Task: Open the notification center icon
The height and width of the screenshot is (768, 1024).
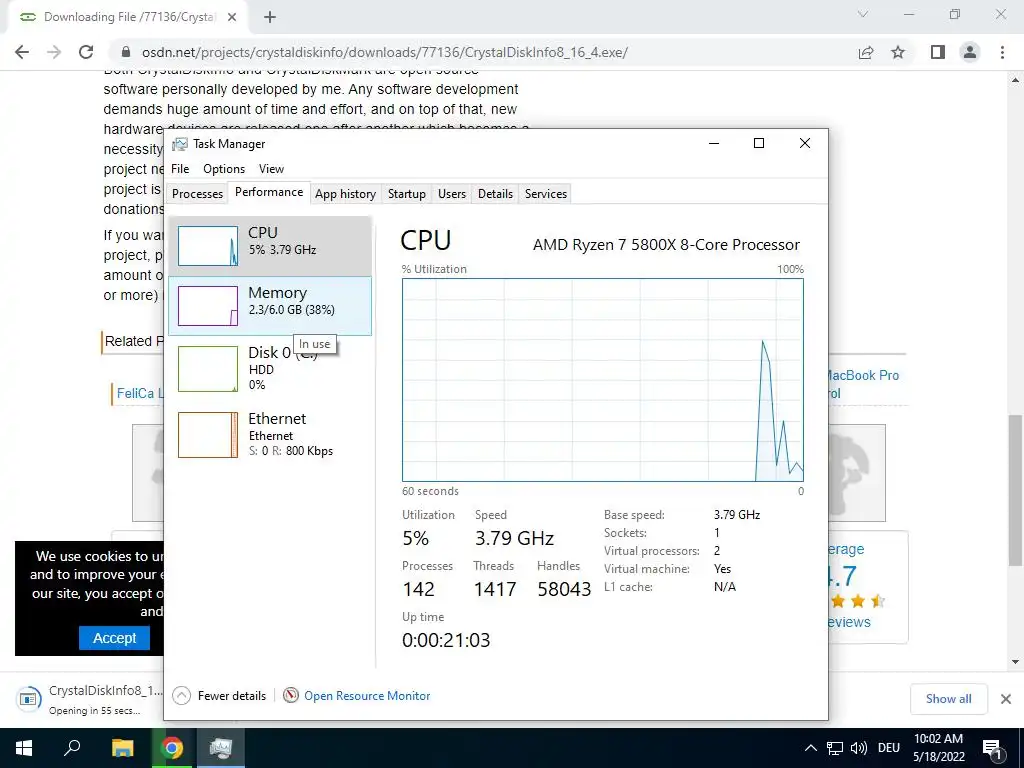Action: [x=992, y=748]
